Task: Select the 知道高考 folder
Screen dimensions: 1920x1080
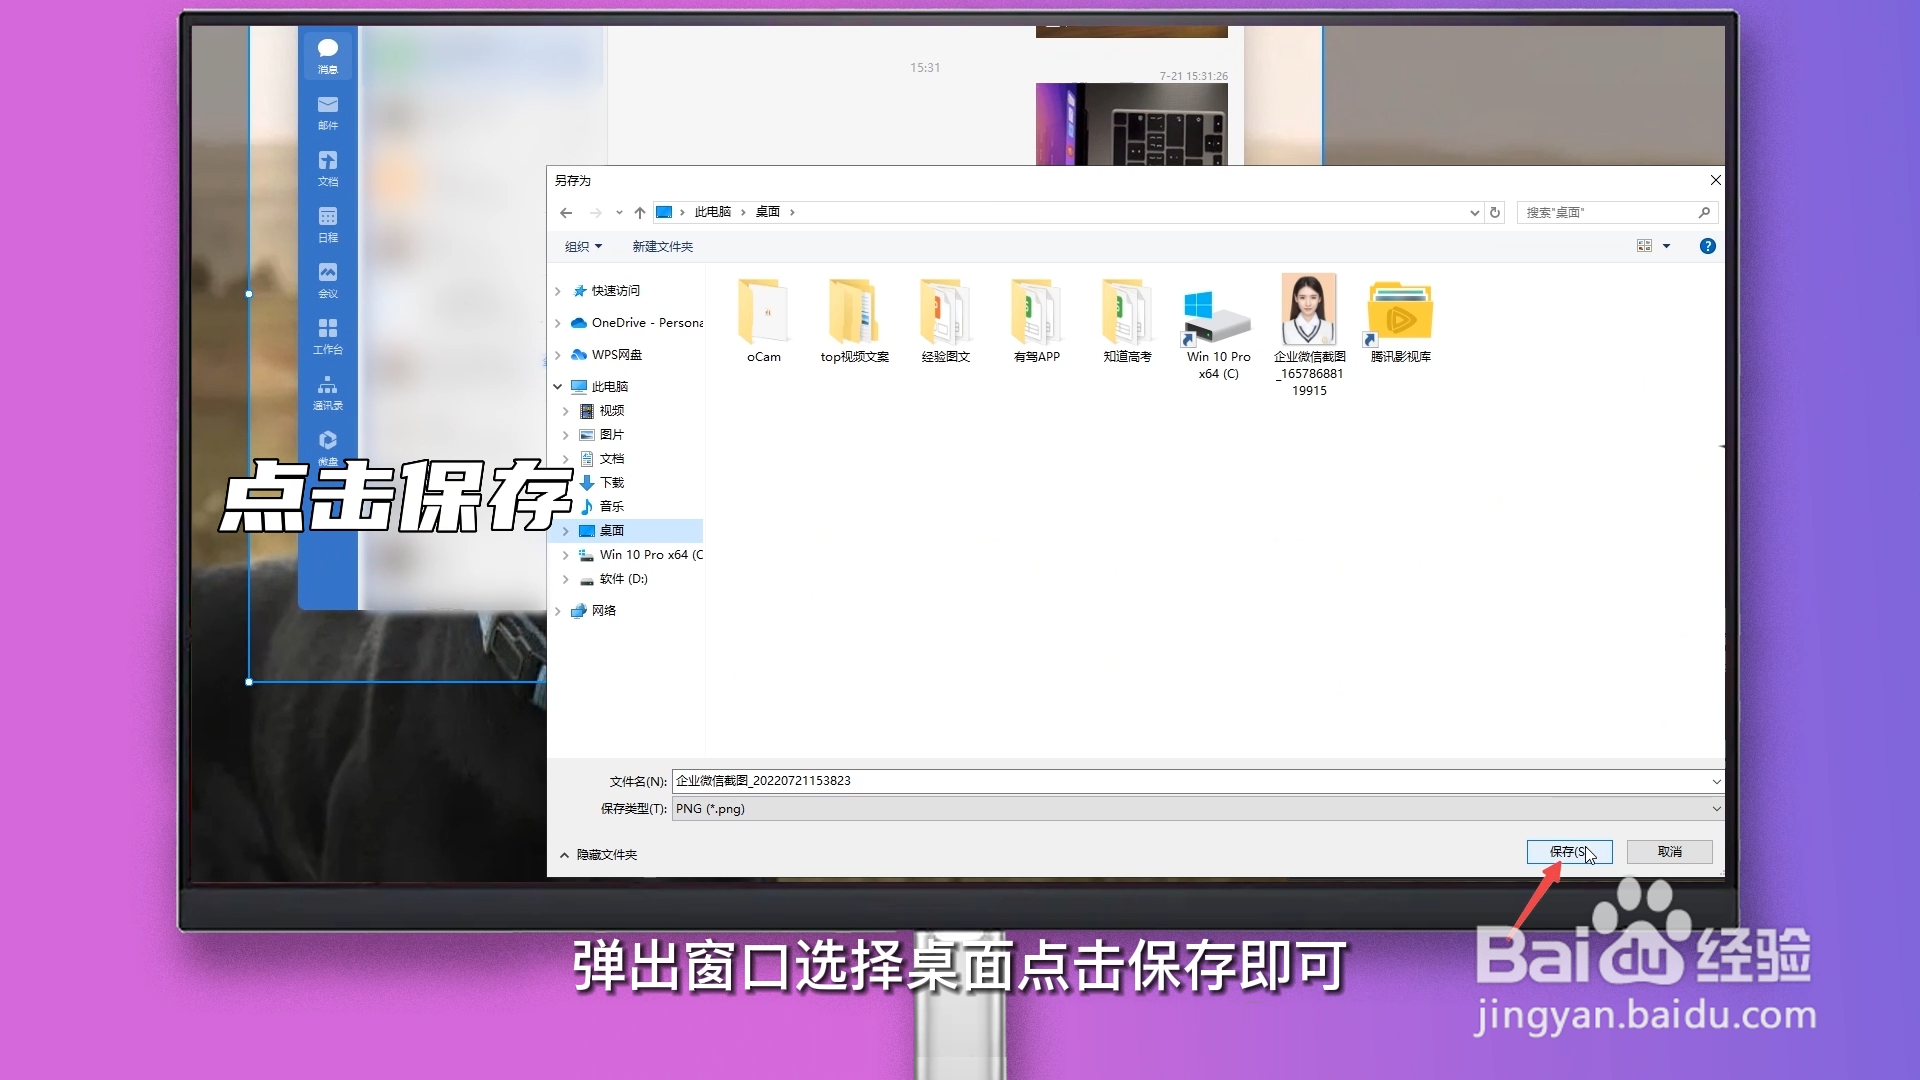Action: pos(1127,321)
